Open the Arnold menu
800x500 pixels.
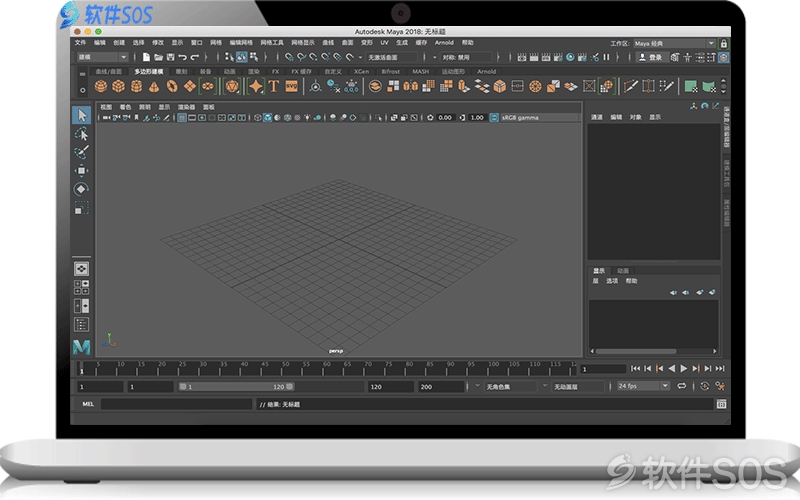444,43
